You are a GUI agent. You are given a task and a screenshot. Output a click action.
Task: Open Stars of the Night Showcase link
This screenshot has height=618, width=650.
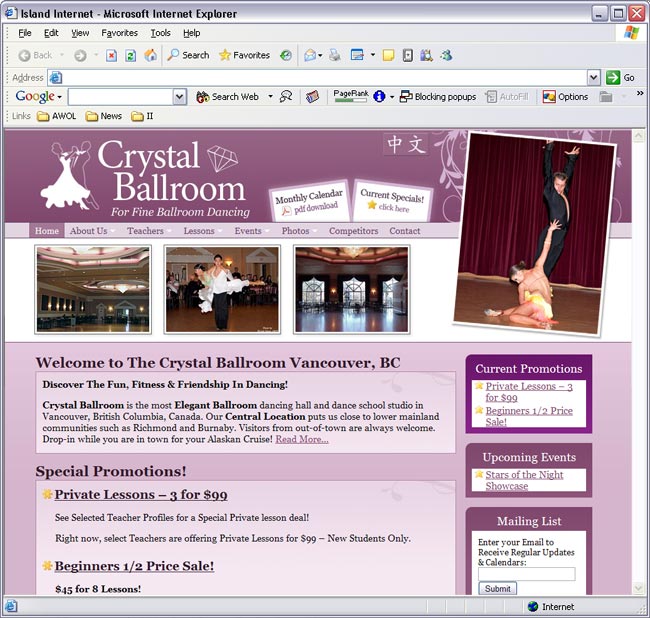[x=524, y=480]
